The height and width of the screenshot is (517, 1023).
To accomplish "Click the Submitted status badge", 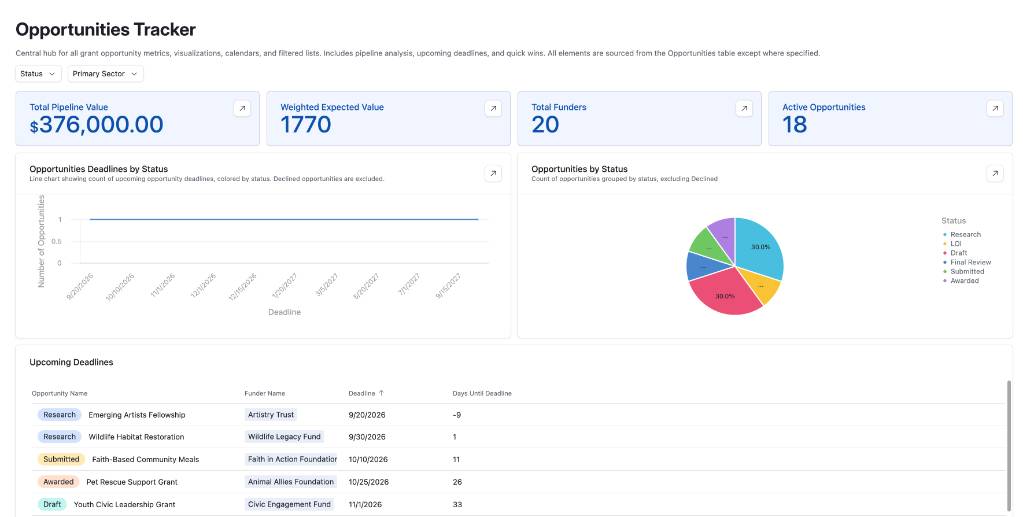I will click(61, 460).
